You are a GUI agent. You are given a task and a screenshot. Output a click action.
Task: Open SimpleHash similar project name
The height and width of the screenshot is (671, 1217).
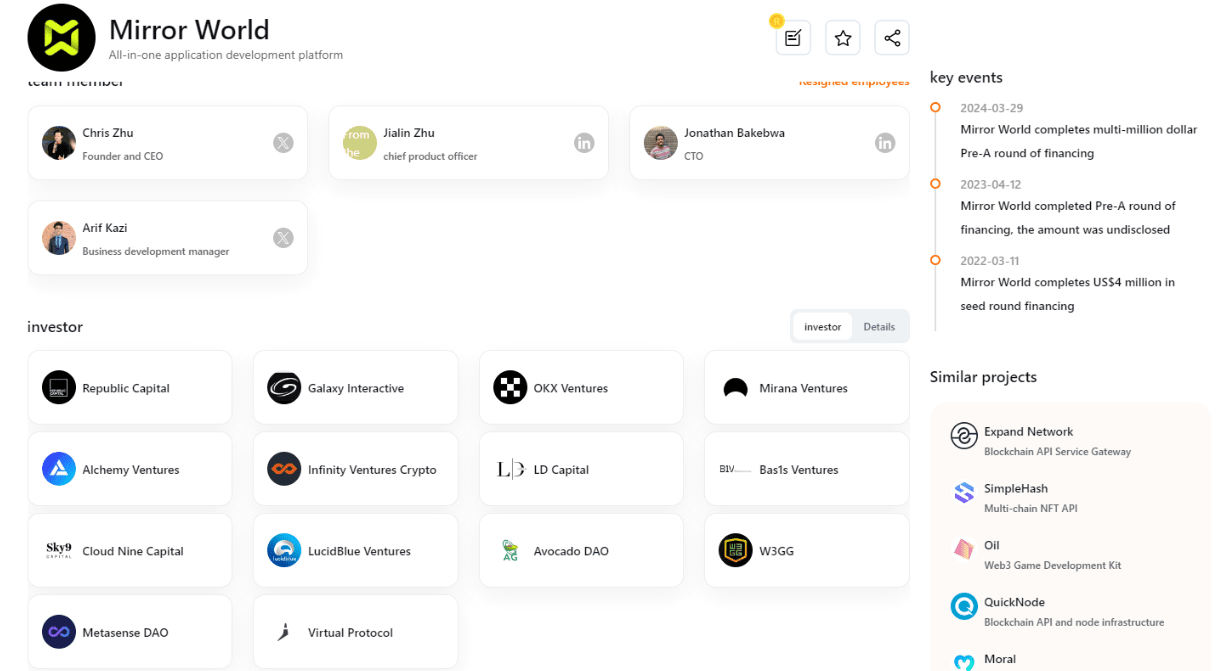pos(1016,489)
